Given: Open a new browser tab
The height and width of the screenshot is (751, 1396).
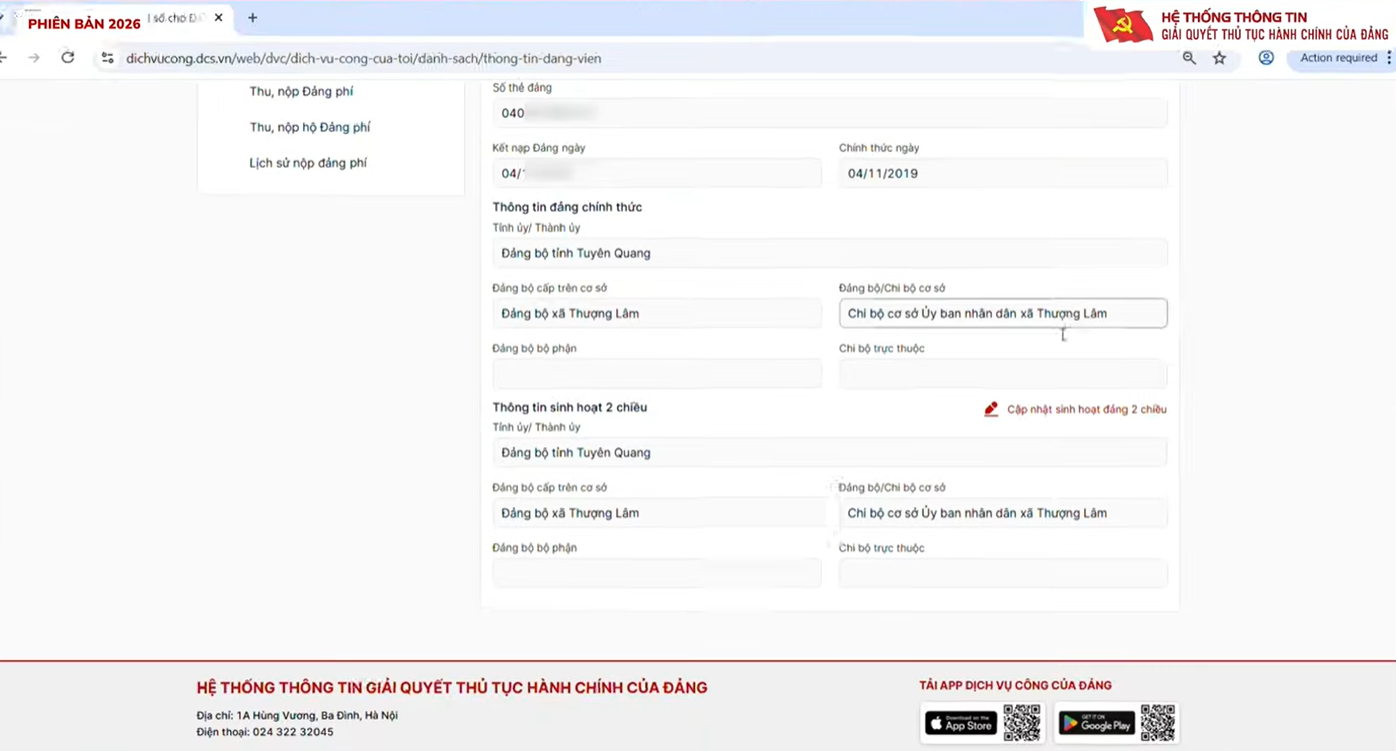Looking at the screenshot, I should 252,18.
